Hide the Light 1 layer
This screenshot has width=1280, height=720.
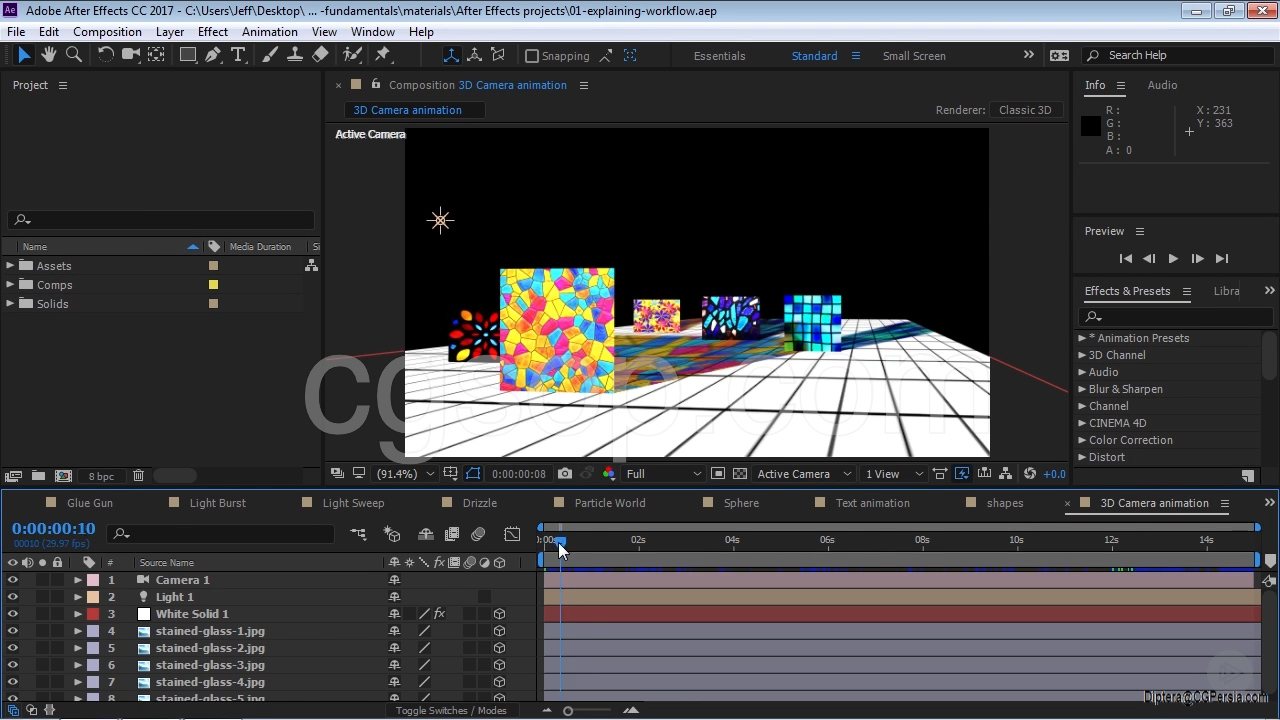12,597
